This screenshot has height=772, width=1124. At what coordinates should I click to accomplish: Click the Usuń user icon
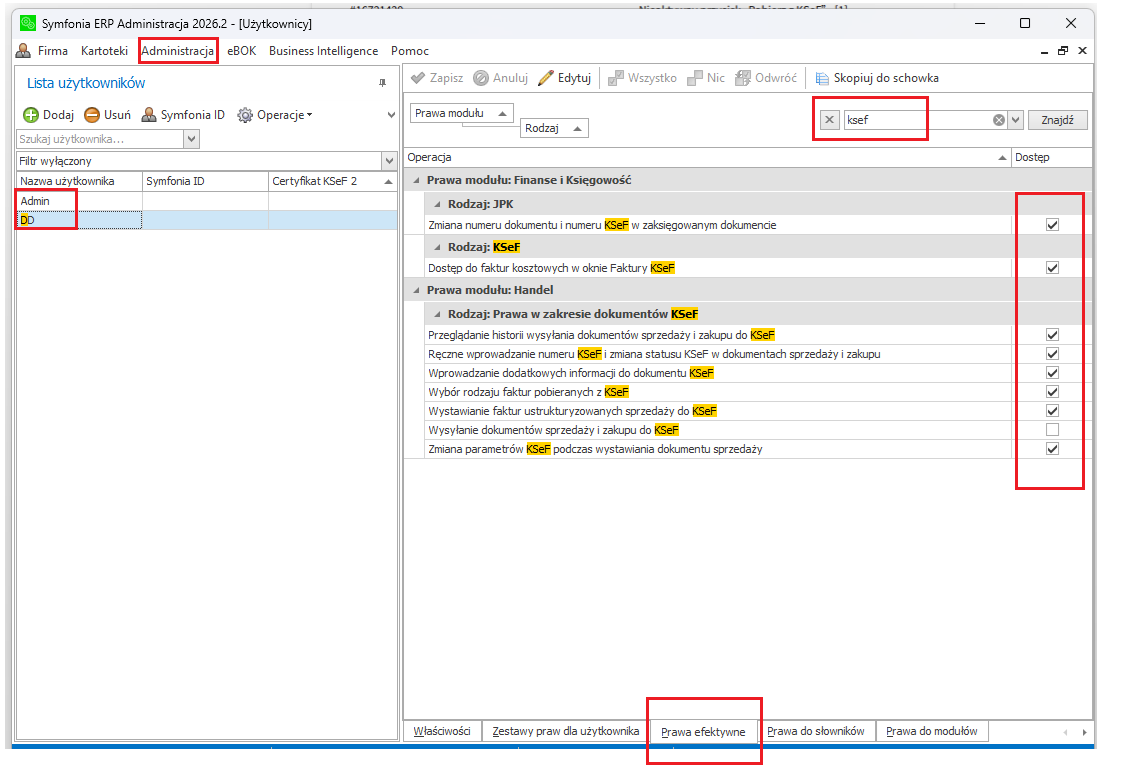point(92,115)
